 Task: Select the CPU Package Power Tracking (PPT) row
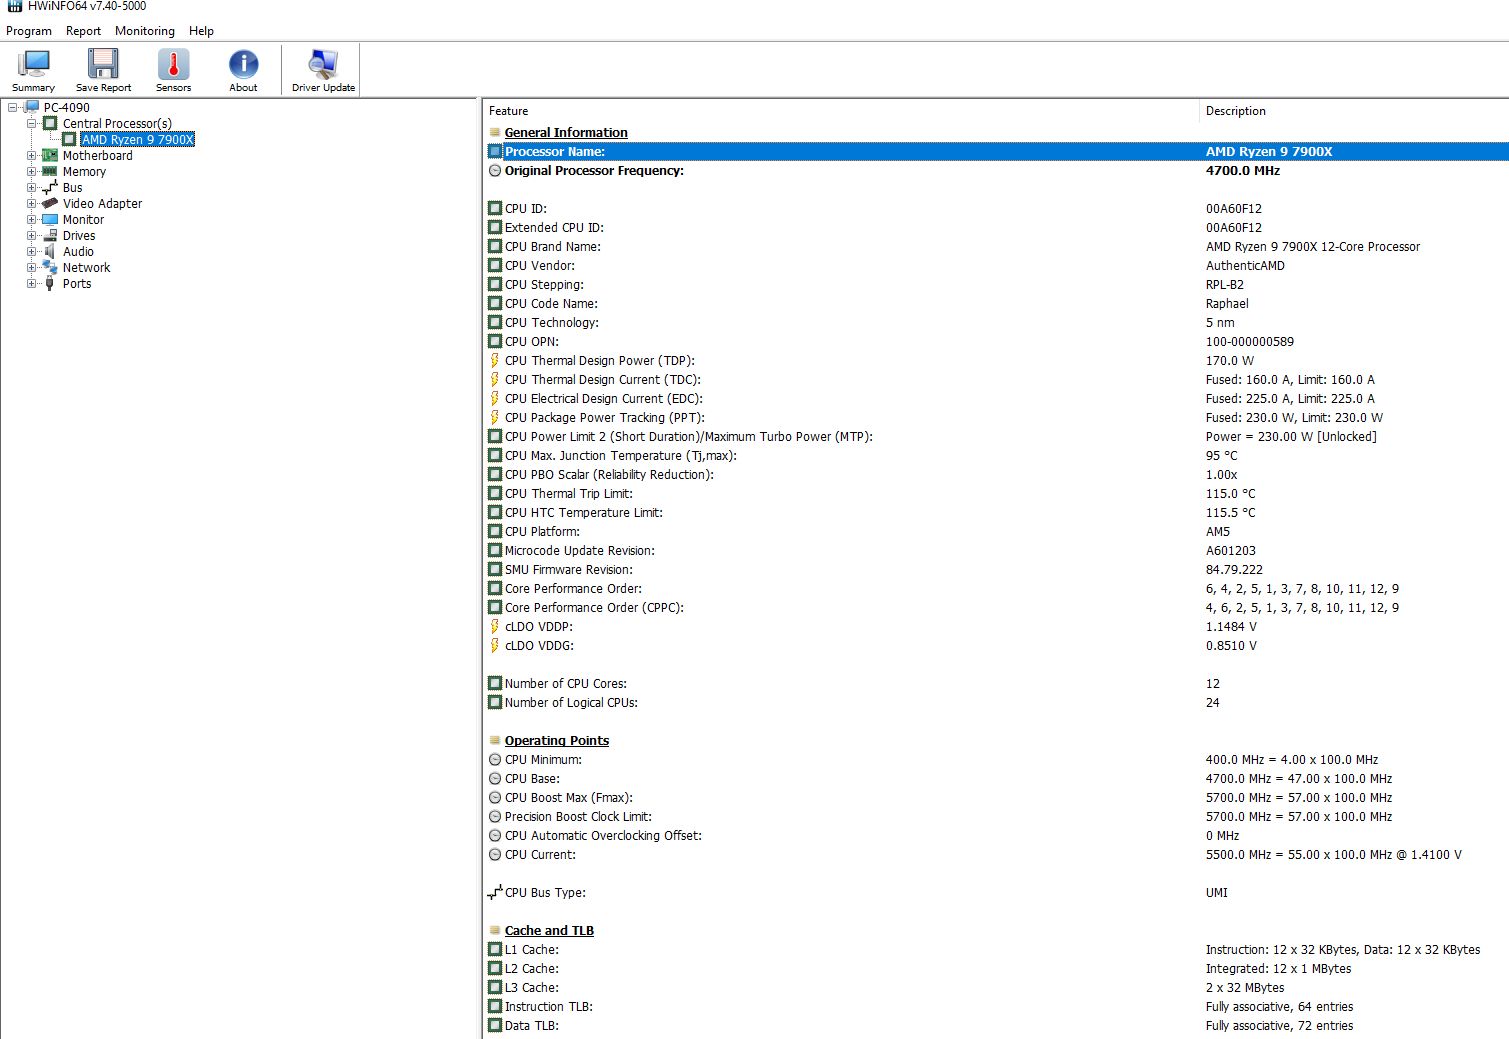click(x=996, y=418)
